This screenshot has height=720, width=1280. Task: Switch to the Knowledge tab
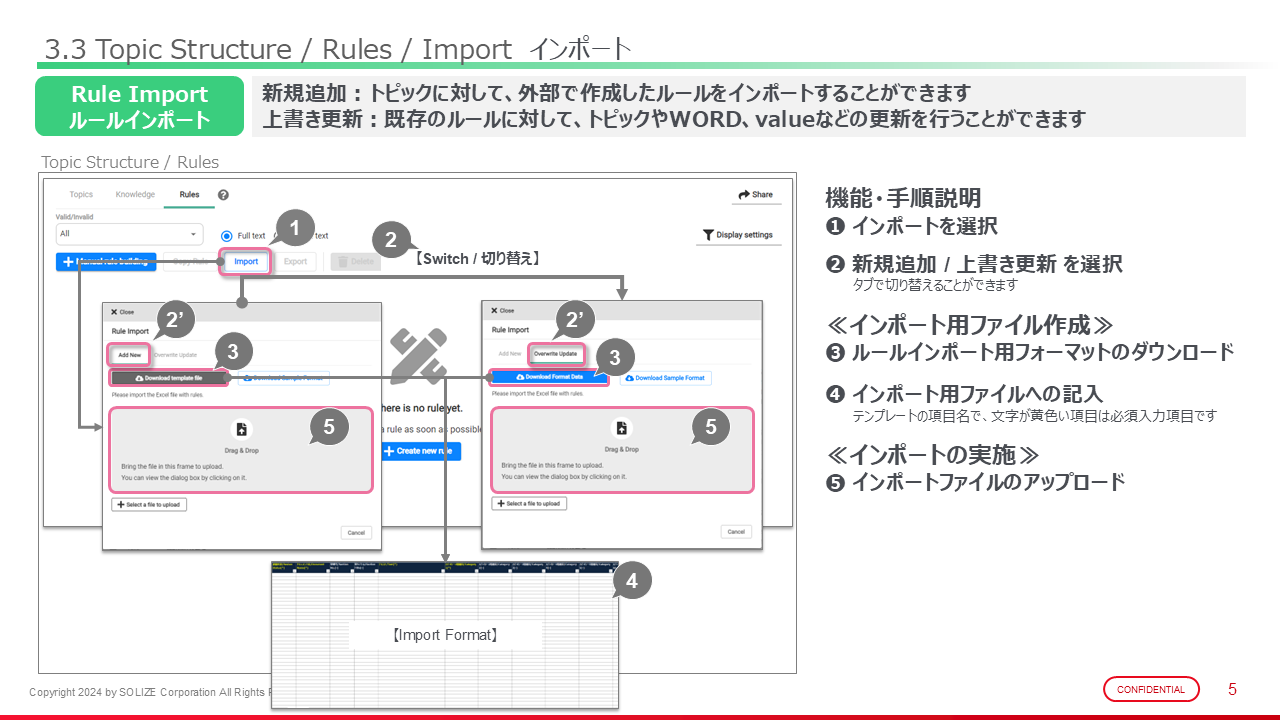click(135, 195)
